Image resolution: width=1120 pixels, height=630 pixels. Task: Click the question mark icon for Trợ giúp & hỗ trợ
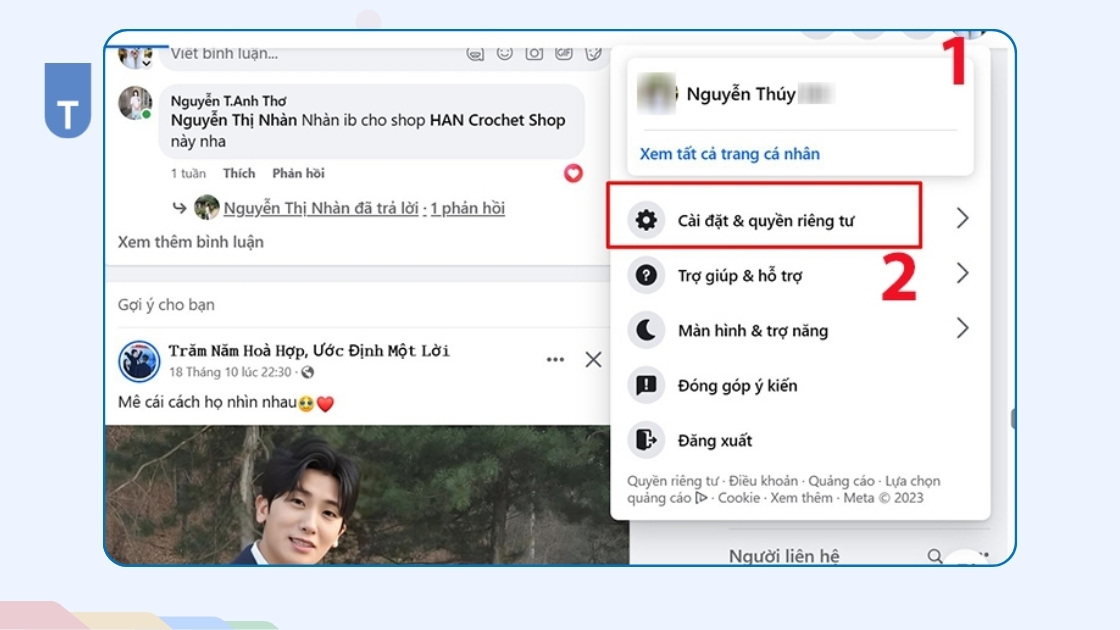(646, 275)
